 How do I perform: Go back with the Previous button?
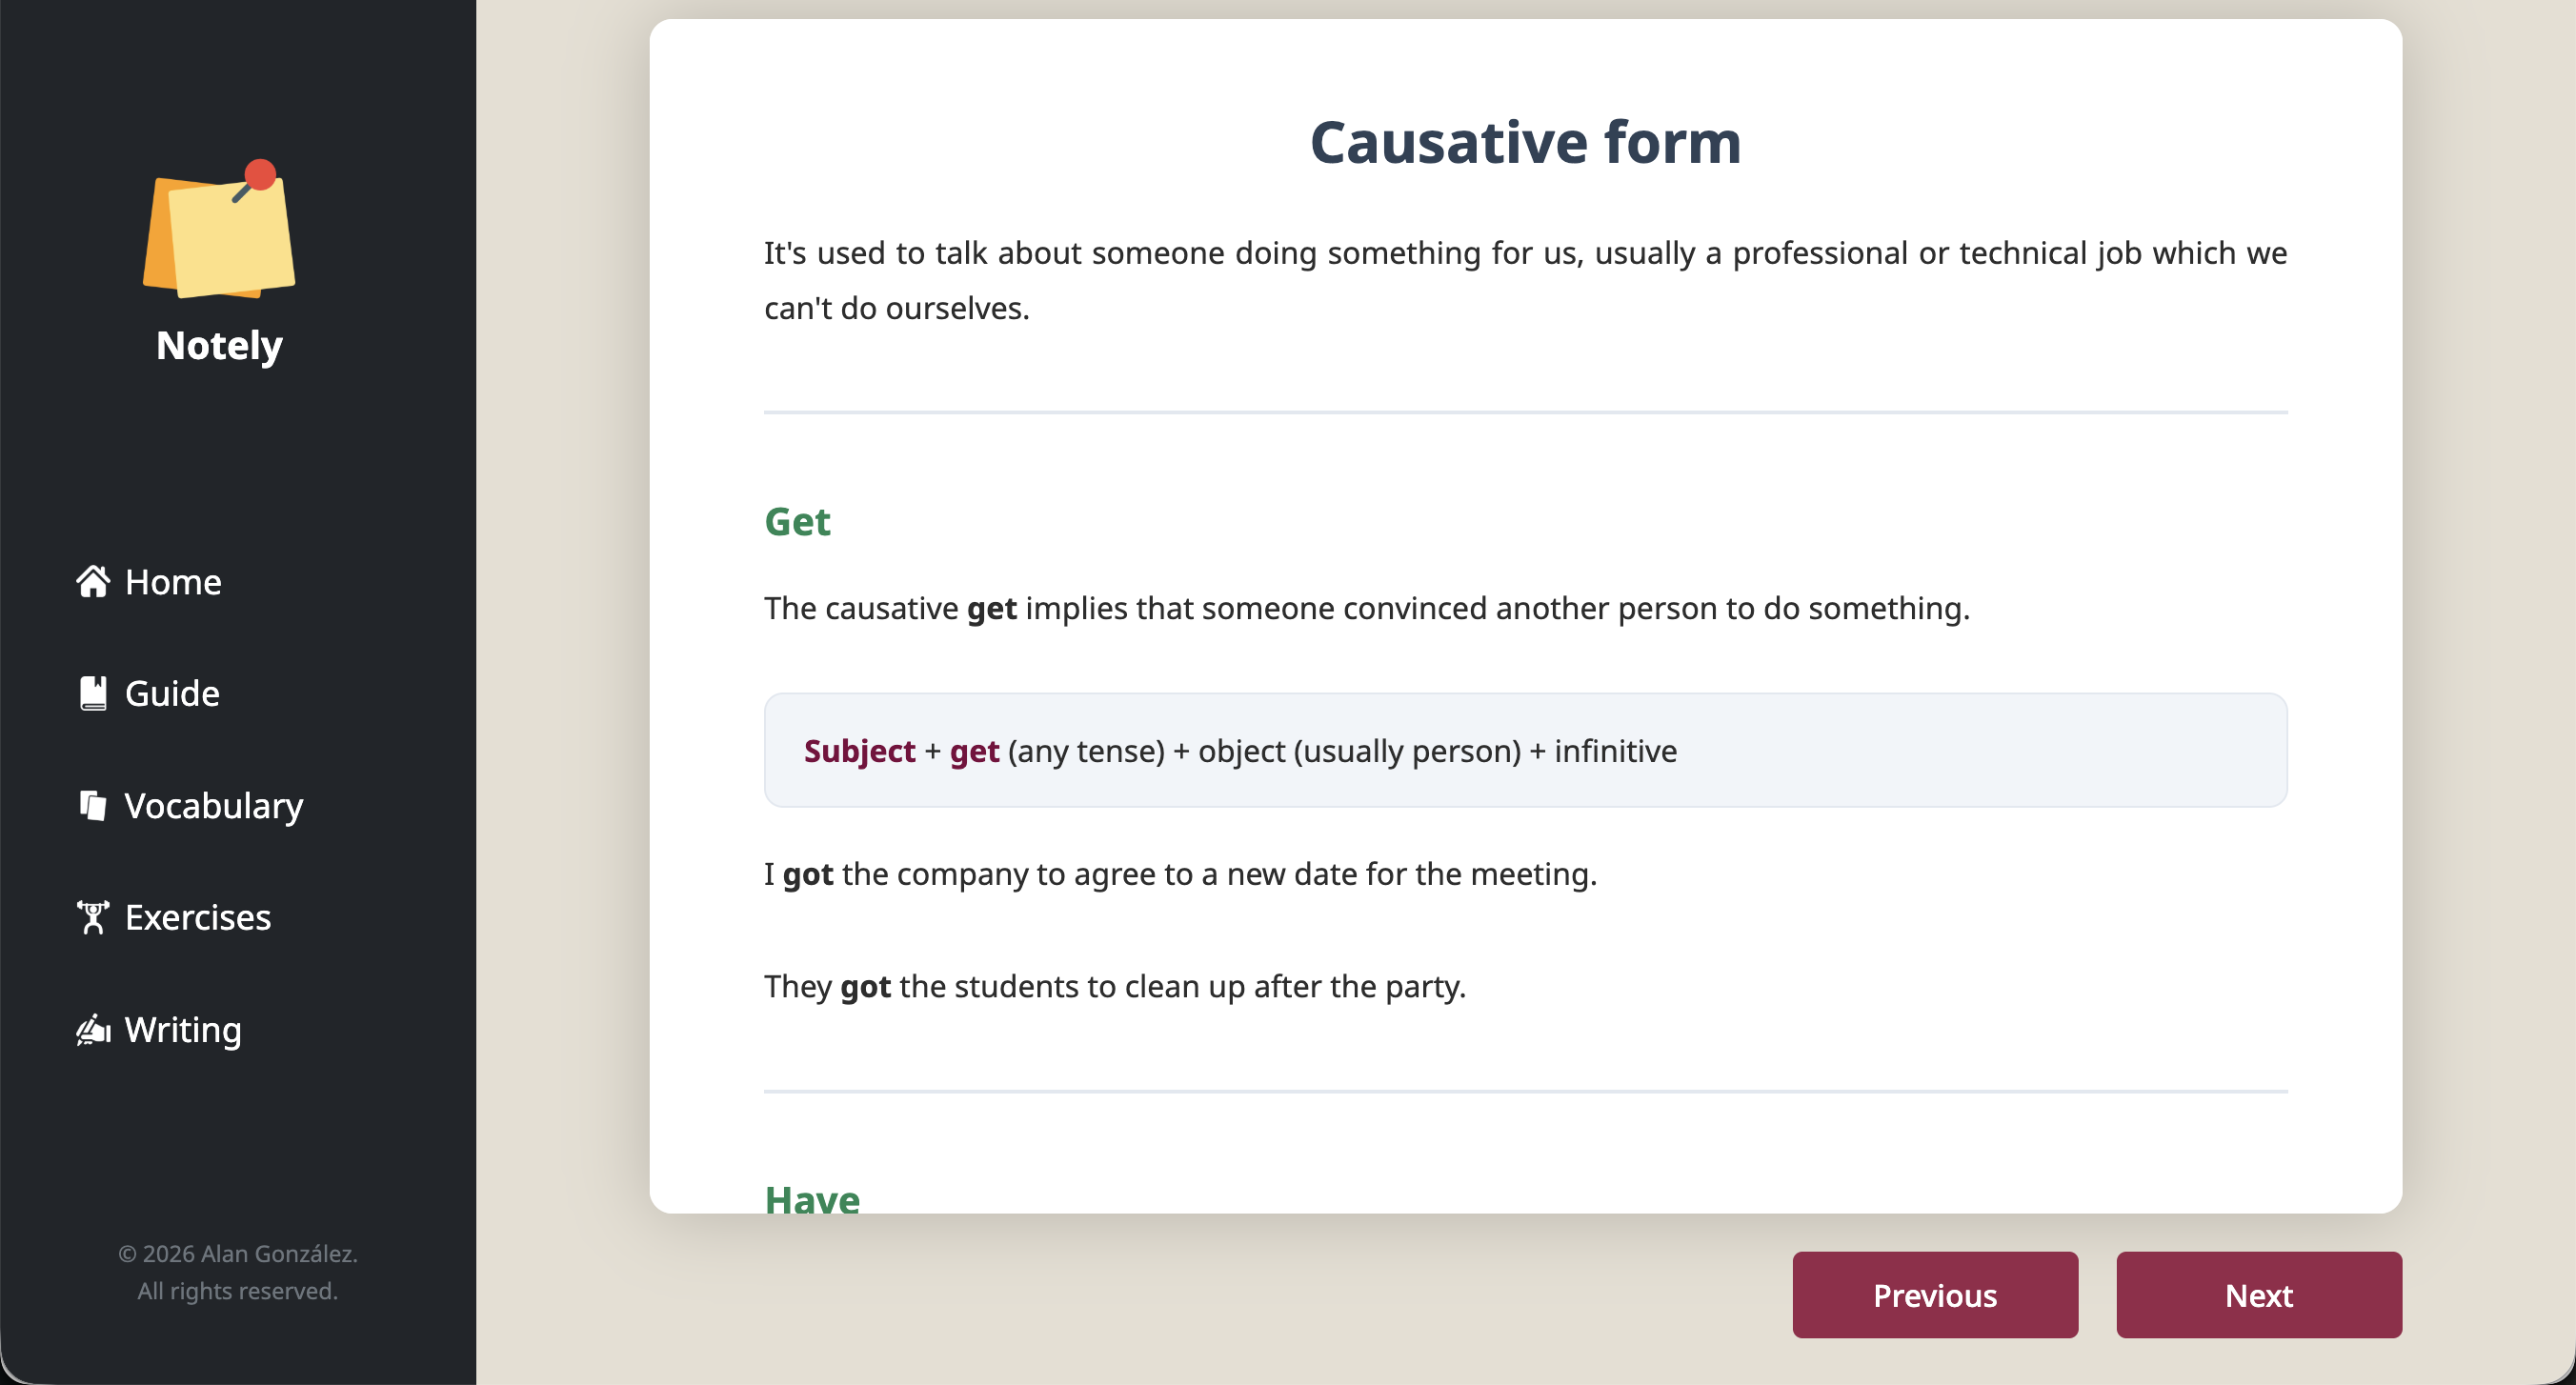1935,1295
